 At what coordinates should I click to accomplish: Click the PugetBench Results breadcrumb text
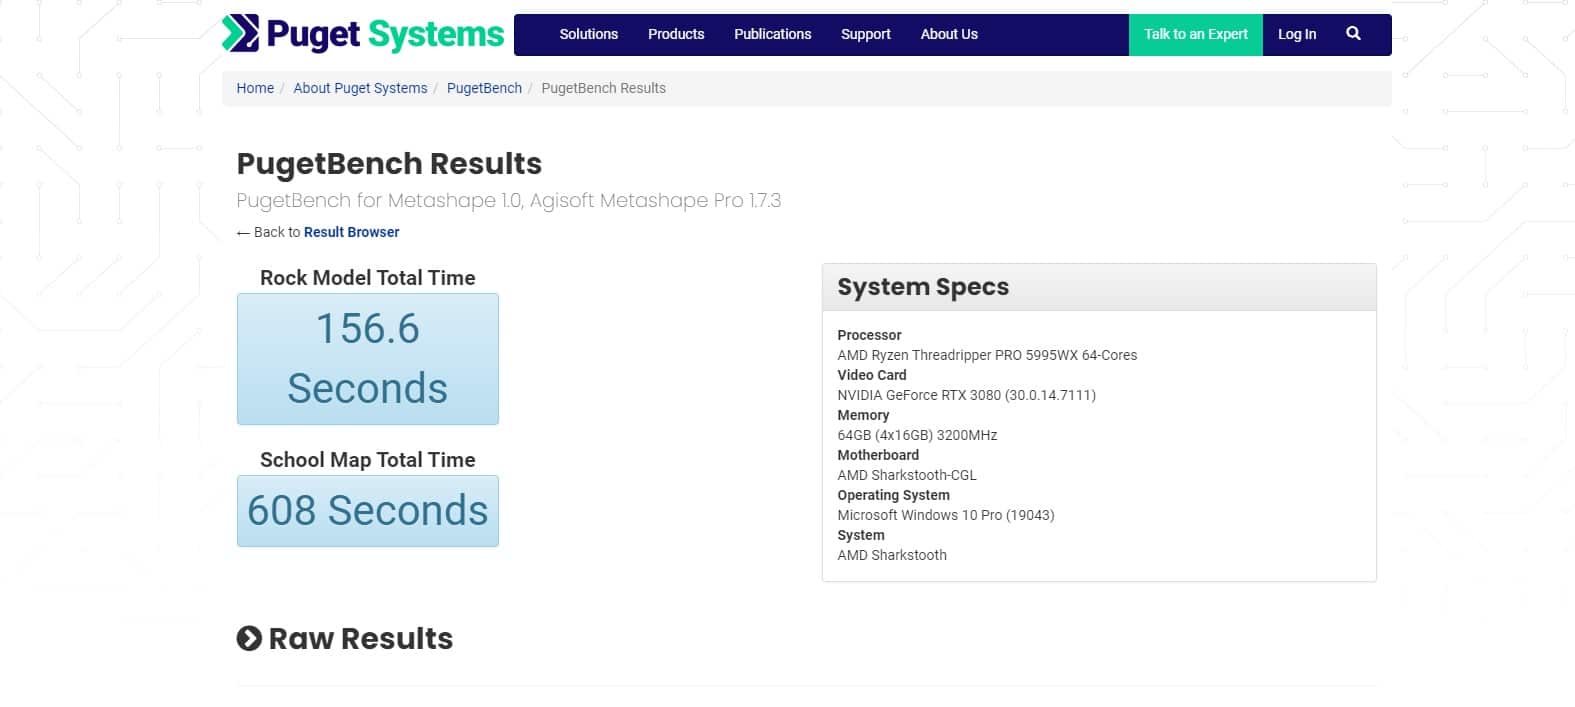(603, 88)
